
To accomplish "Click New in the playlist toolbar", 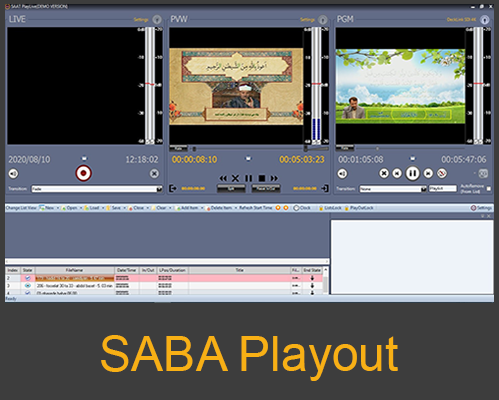I will (47, 208).
